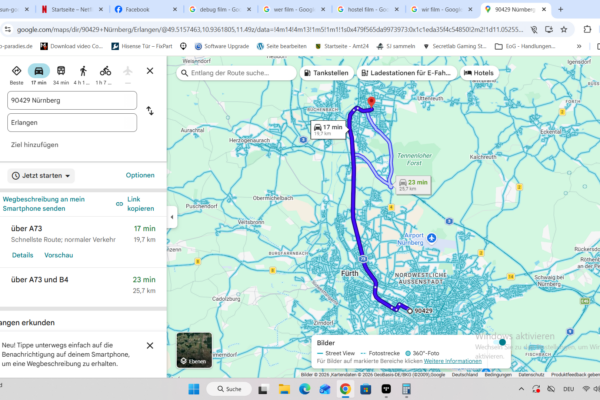600x400 pixels.
Task: Open site information icon in address bar
Action: [8, 29]
